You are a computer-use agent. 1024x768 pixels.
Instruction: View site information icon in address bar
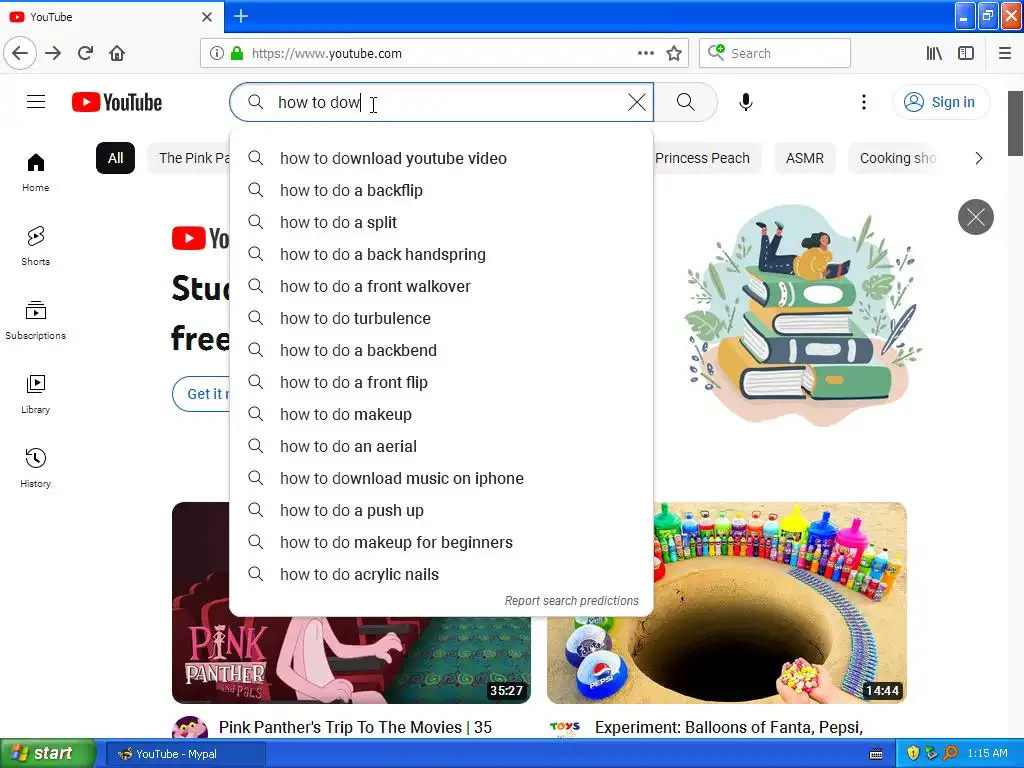pyautogui.click(x=216, y=53)
